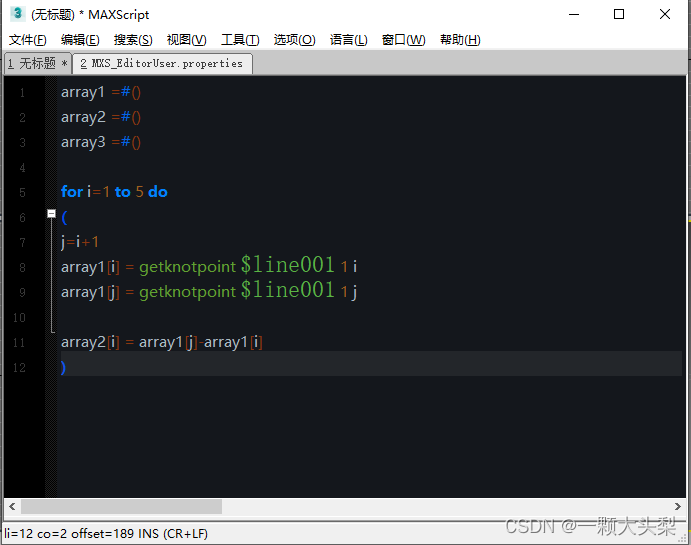Open the 帮助(H) help menu
This screenshot has height=545, width=691.
point(460,40)
